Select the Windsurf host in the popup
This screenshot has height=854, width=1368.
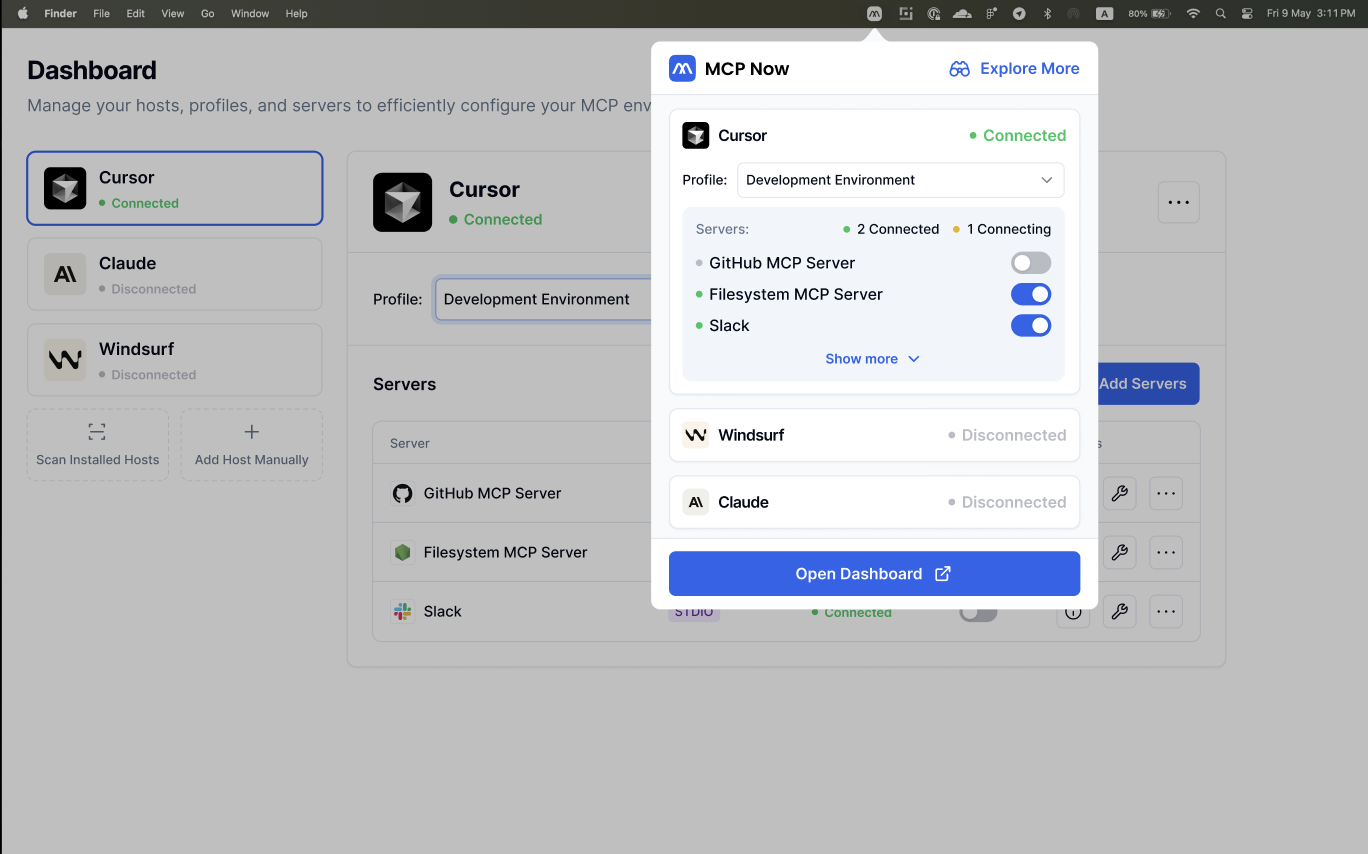(x=874, y=435)
